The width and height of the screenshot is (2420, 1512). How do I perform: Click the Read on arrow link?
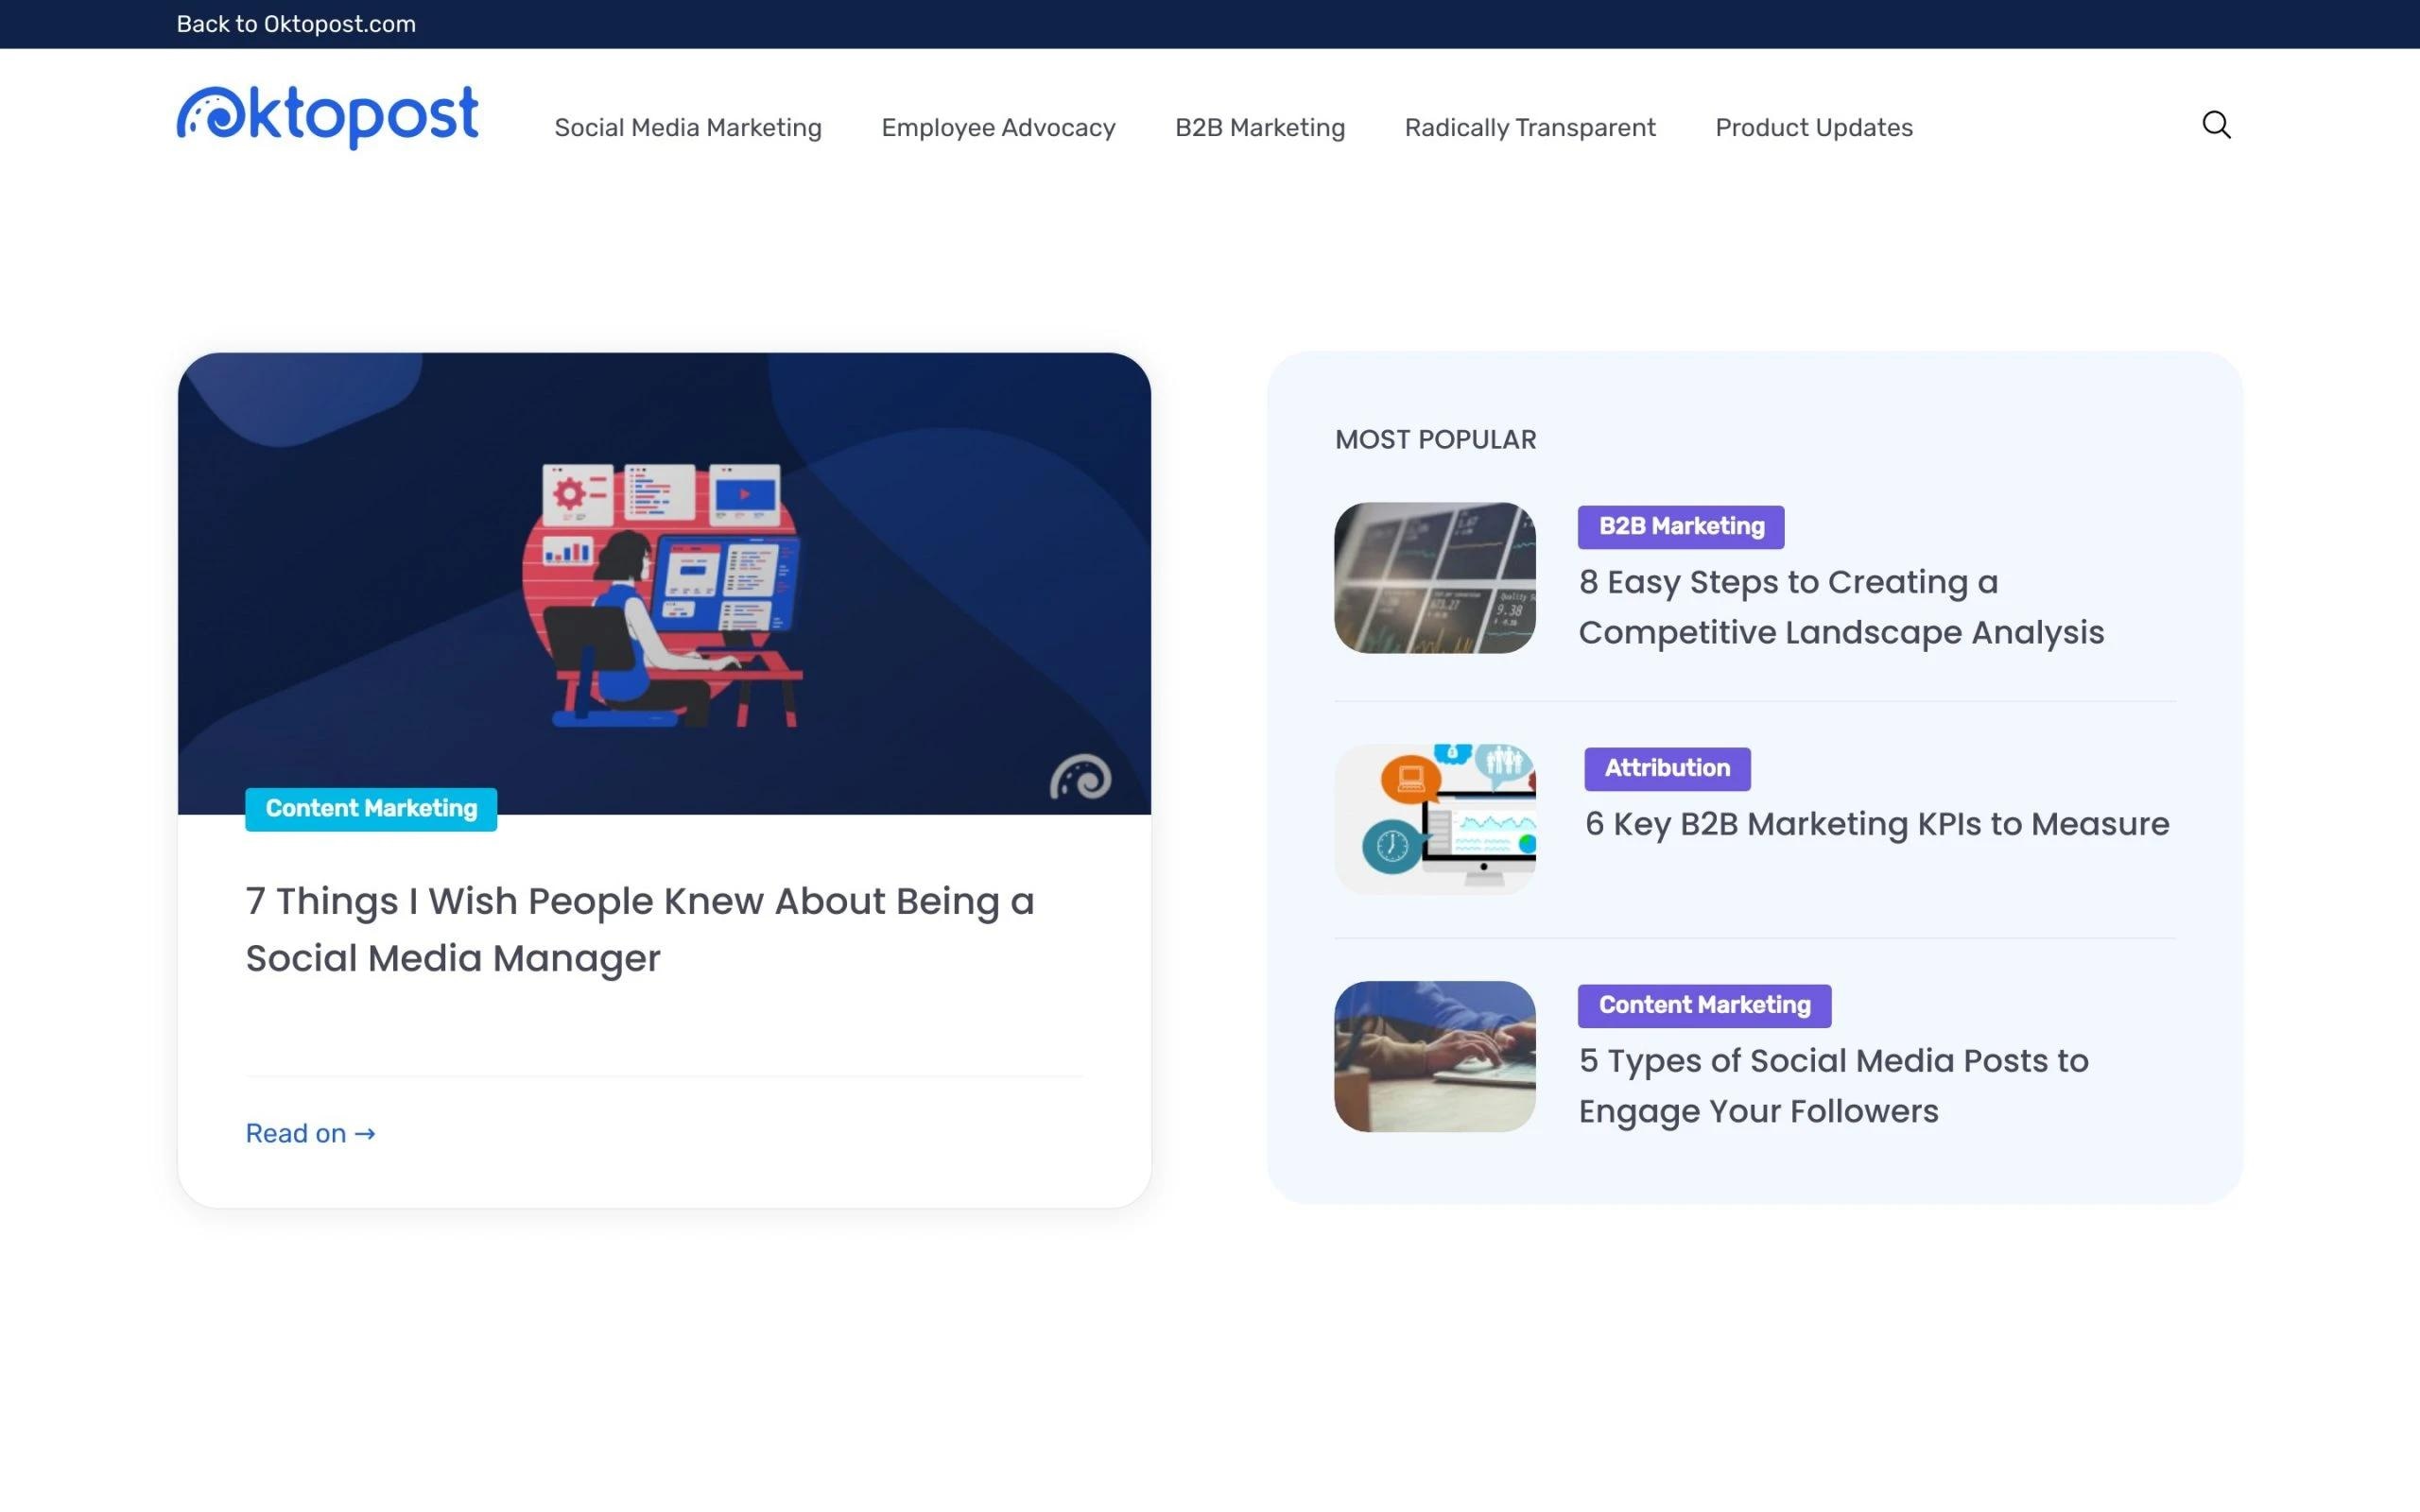click(310, 1133)
